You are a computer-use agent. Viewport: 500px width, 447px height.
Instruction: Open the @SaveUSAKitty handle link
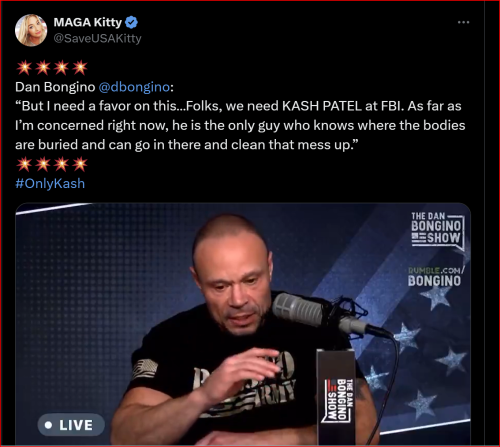click(97, 38)
